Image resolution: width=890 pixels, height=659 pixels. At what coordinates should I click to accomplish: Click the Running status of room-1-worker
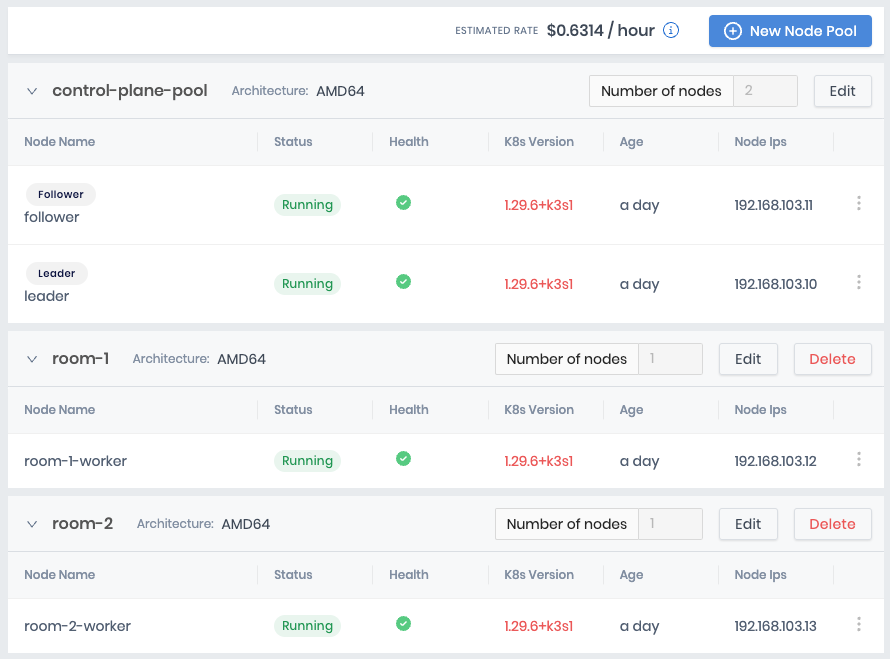point(307,460)
